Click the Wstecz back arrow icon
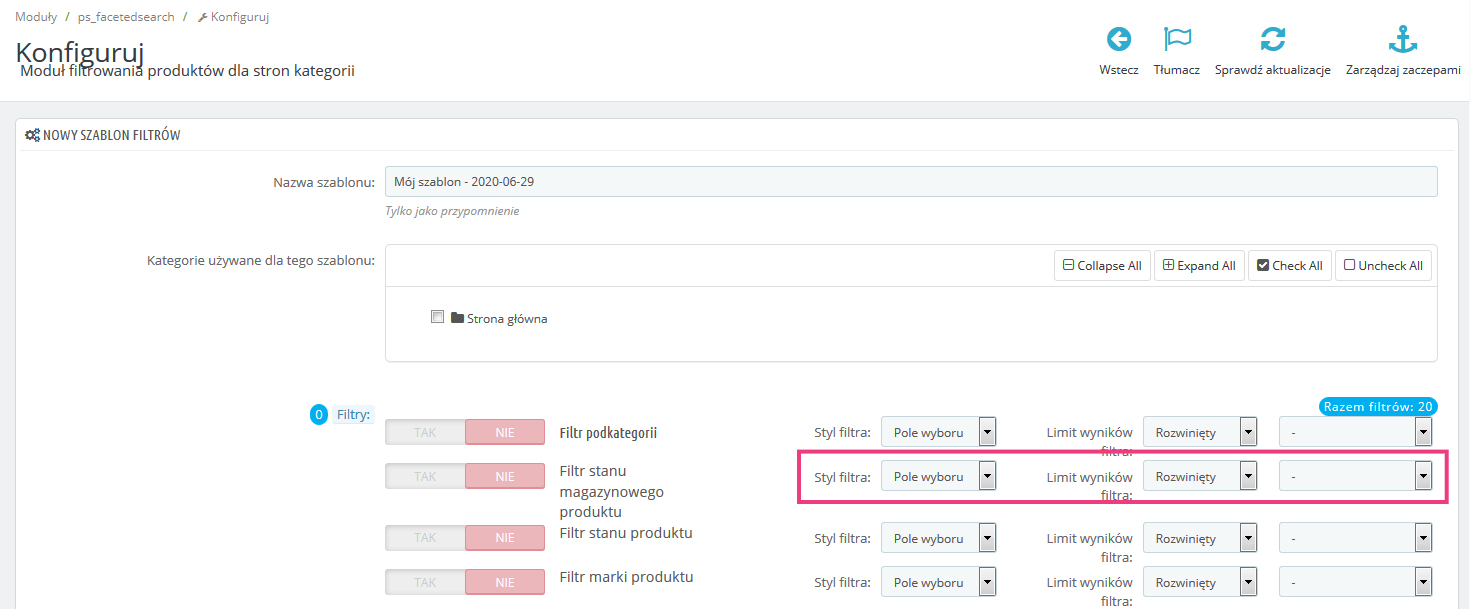This screenshot has height=609, width=1470. [x=1118, y=40]
